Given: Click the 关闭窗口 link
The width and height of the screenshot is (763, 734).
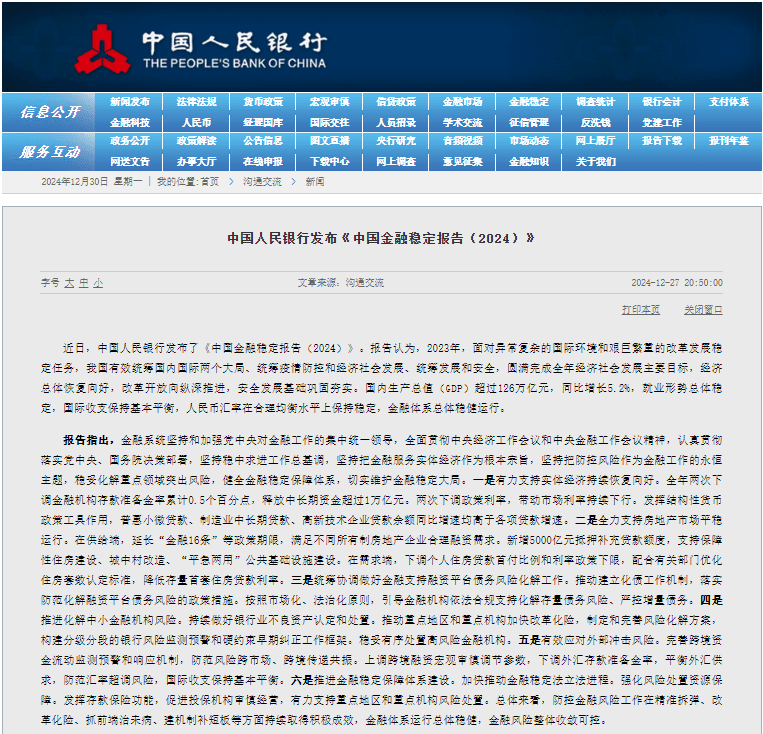Looking at the screenshot, I should click(x=703, y=310).
